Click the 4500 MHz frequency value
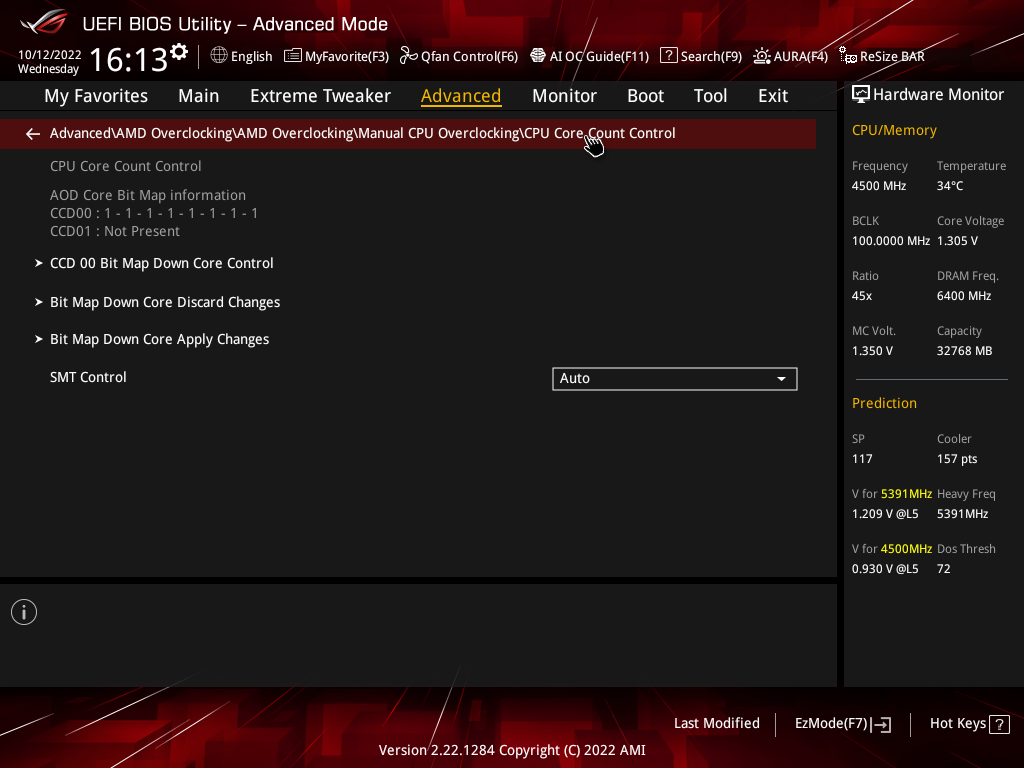This screenshot has height=768, width=1024. pyautogui.click(x=878, y=186)
